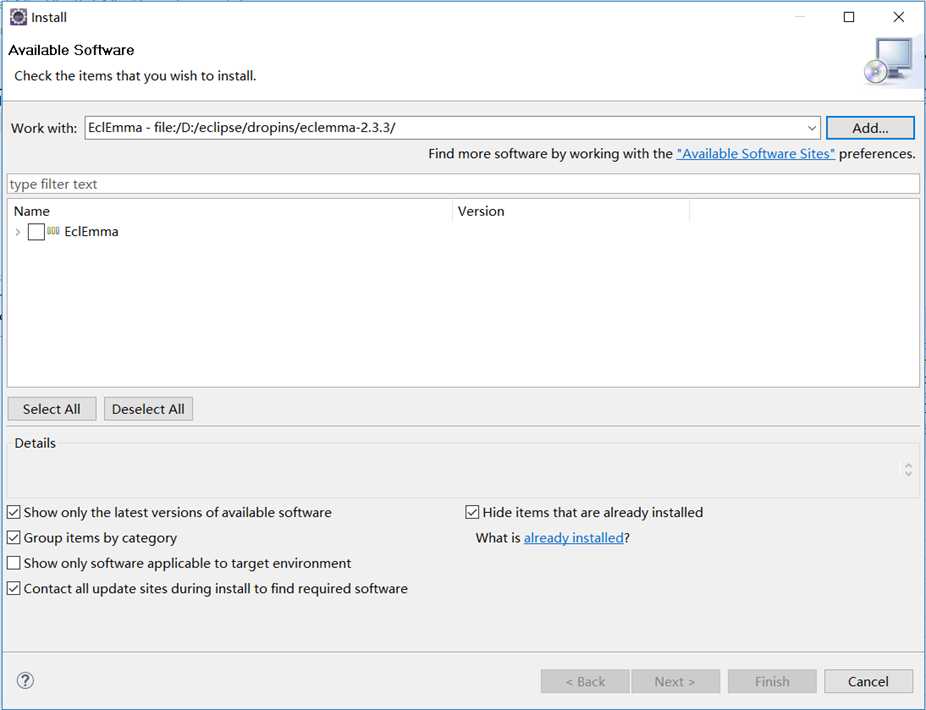The height and width of the screenshot is (710, 926).
Task: Click the install wizard computer image
Action: pyautogui.click(x=889, y=63)
